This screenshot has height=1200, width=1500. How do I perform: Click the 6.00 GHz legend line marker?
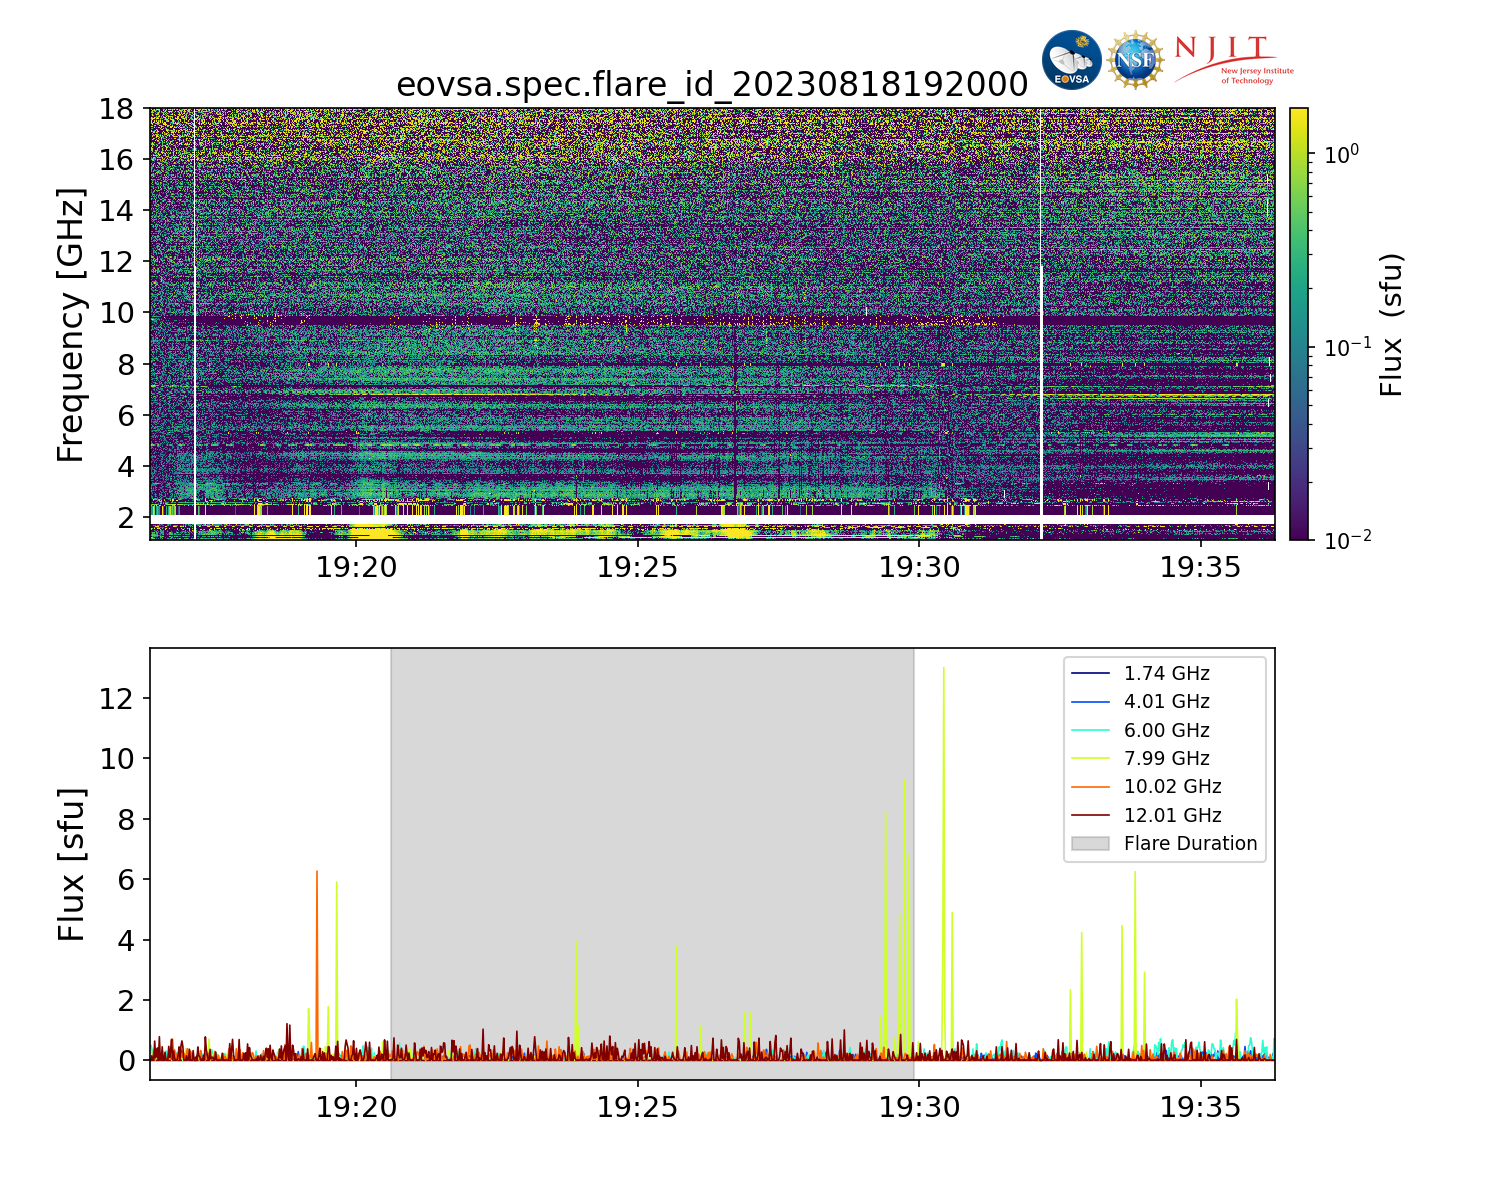[1091, 731]
